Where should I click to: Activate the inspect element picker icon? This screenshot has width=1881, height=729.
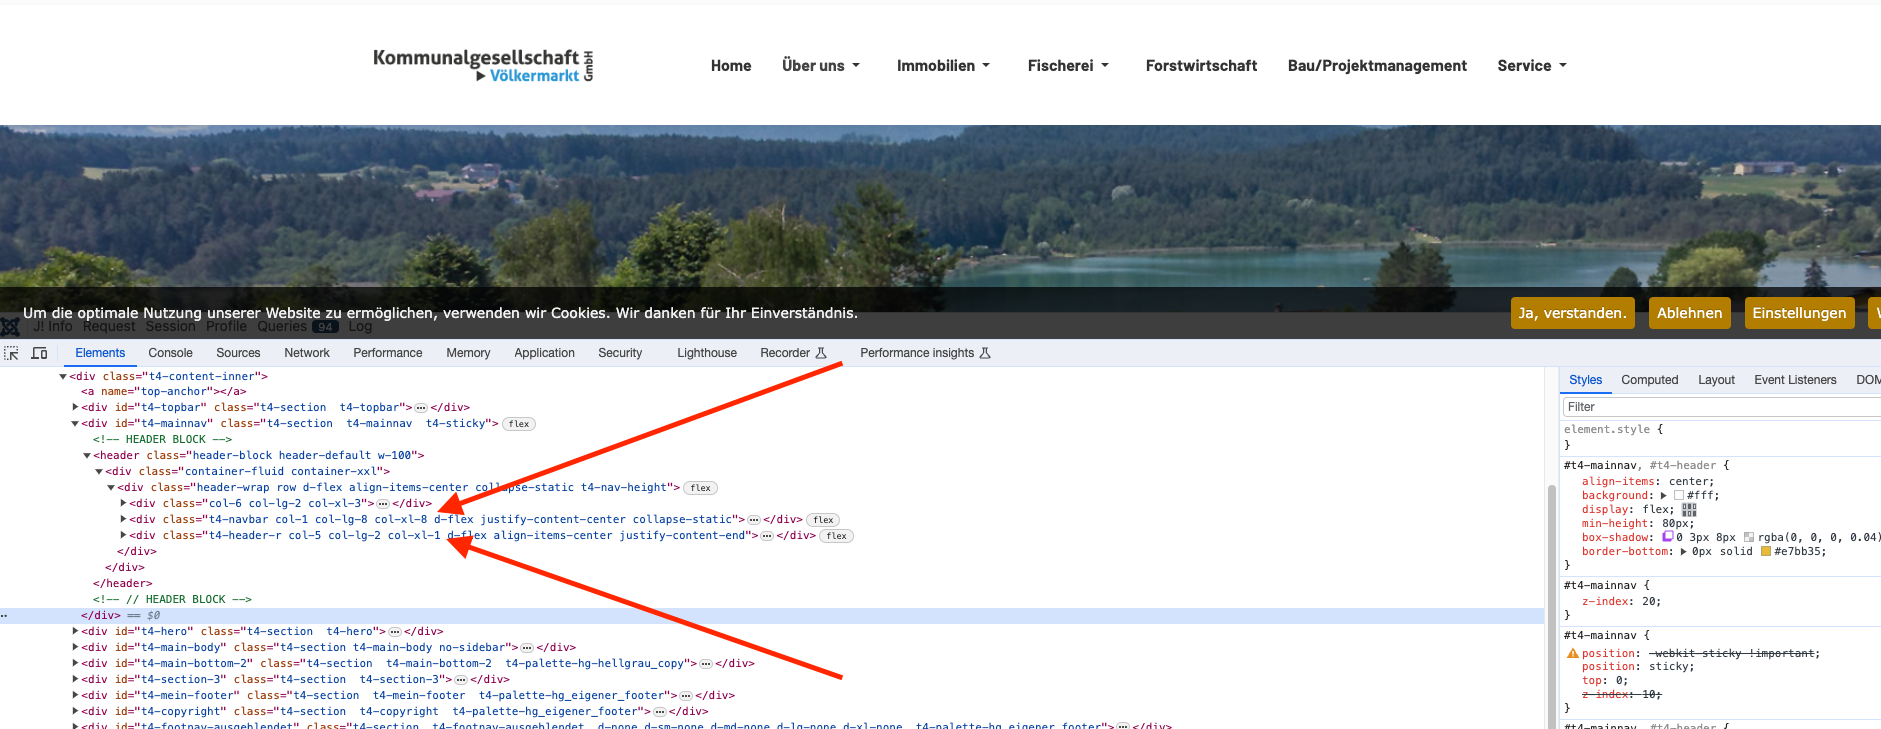coord(12,353)
